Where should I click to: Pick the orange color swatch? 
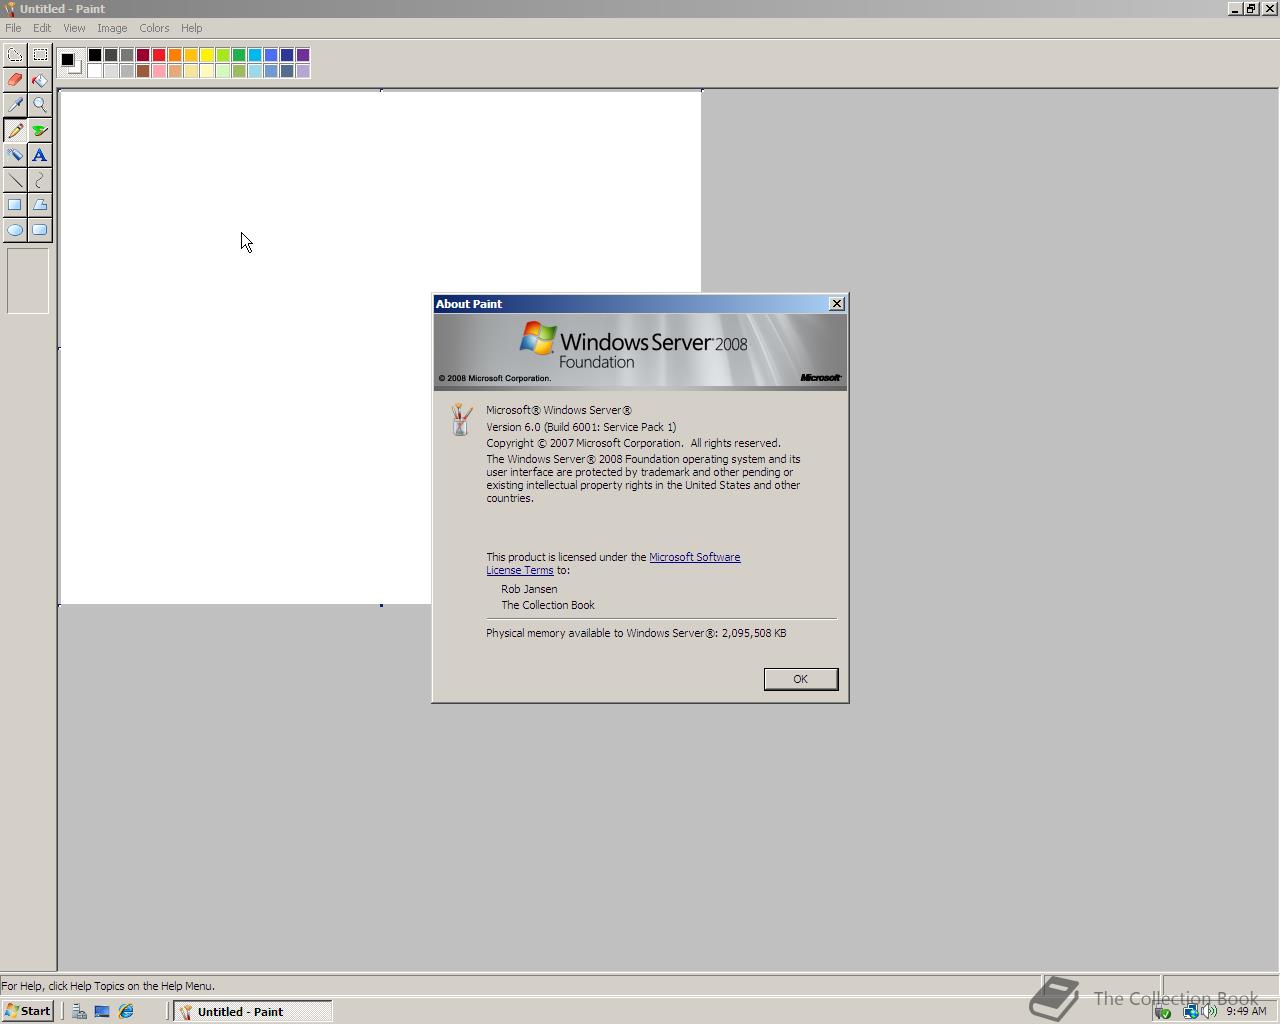175,55
